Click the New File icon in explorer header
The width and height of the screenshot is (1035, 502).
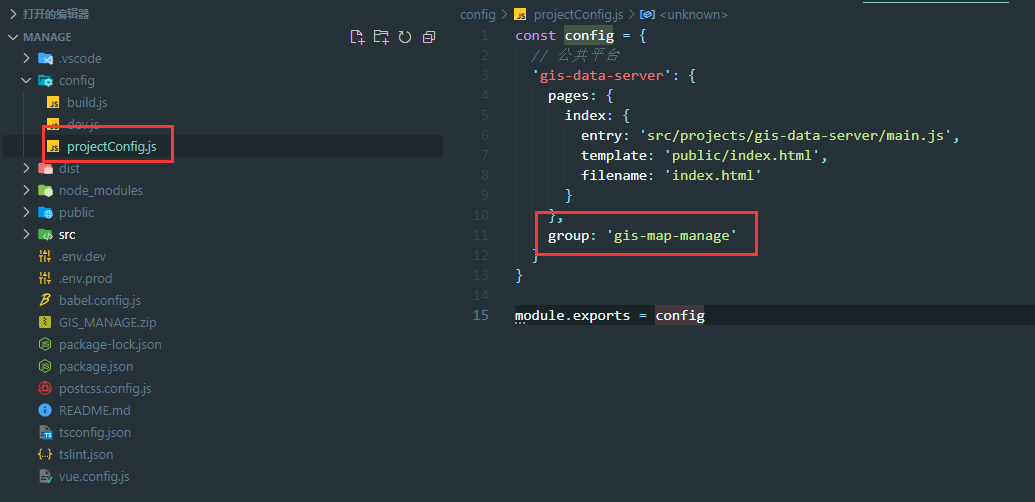tap(357, 37)
